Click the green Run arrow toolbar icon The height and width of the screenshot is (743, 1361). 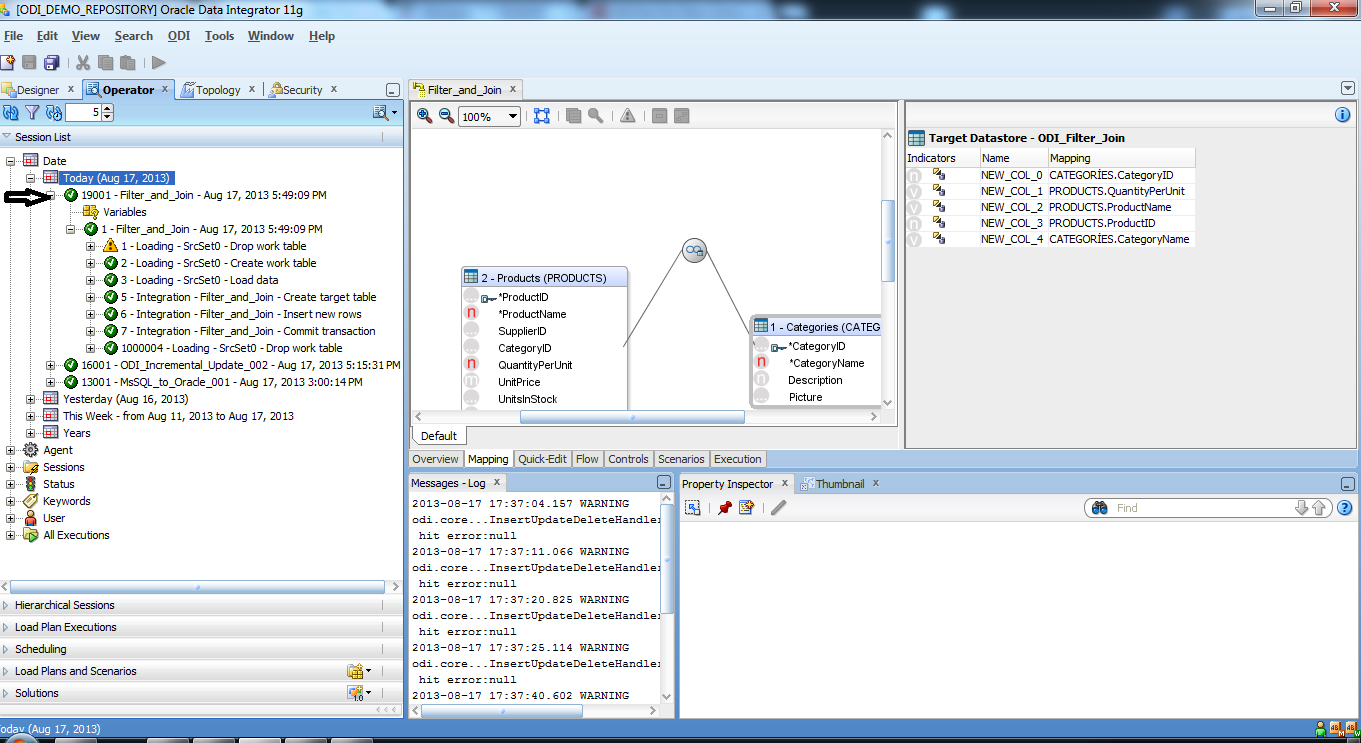pos(159,62)
